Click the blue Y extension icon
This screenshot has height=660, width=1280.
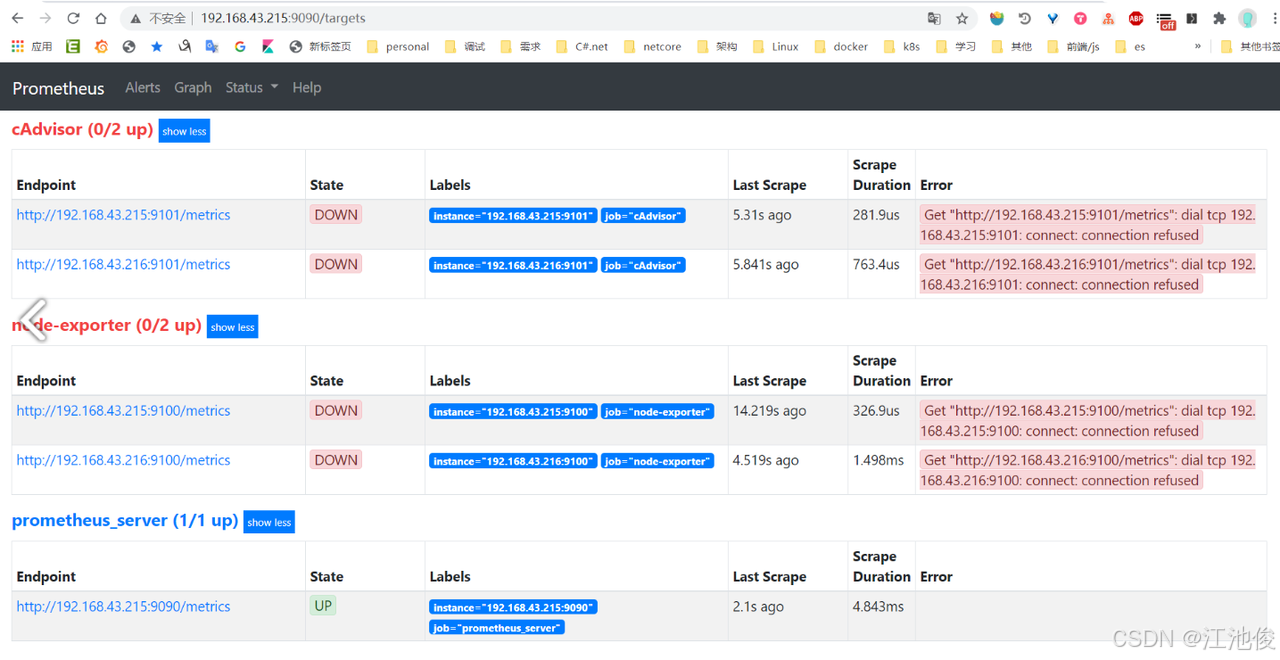[x=1052, y=18]
